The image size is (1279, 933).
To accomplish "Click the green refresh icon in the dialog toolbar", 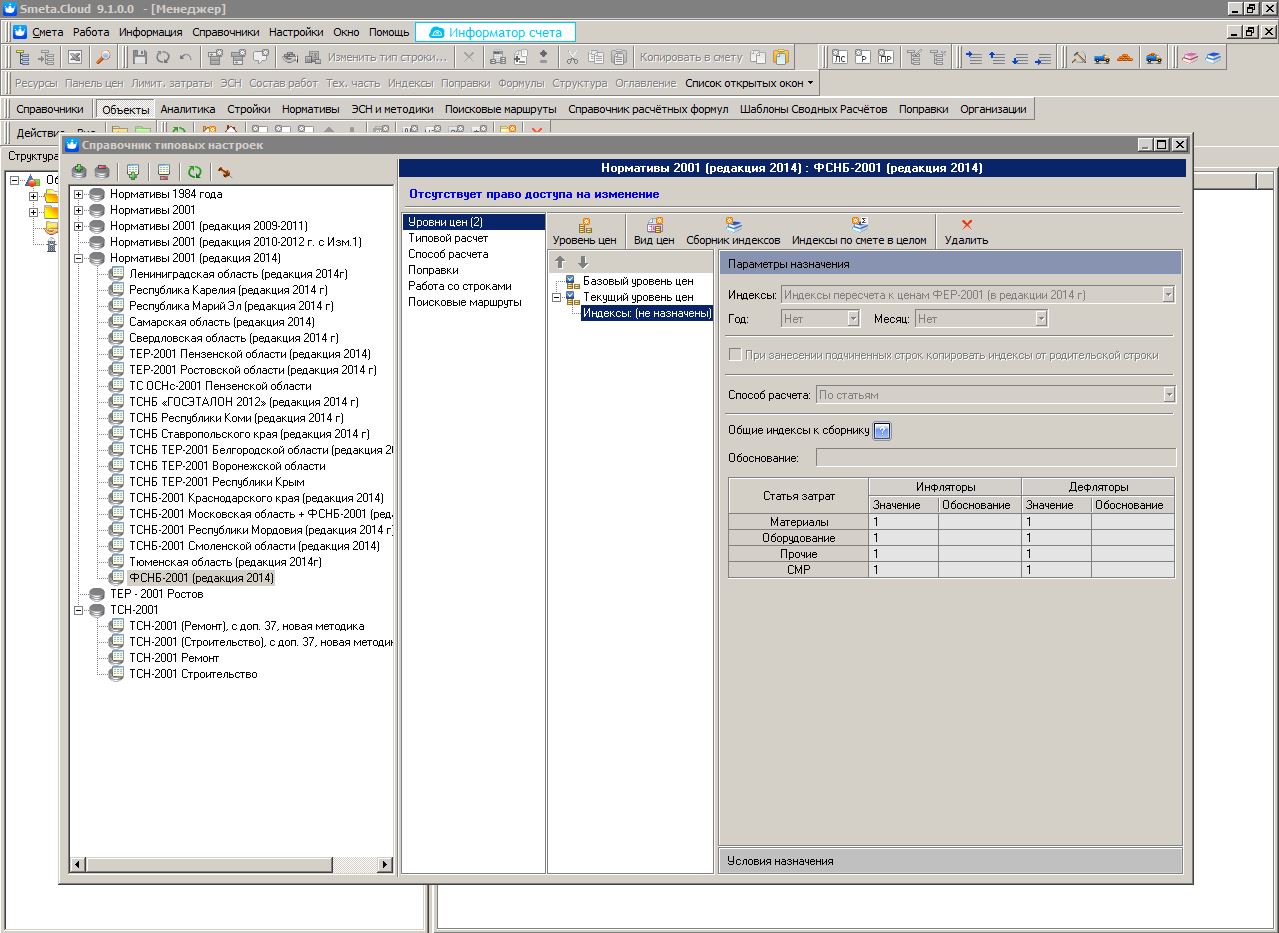I will [x=194, y=172].
